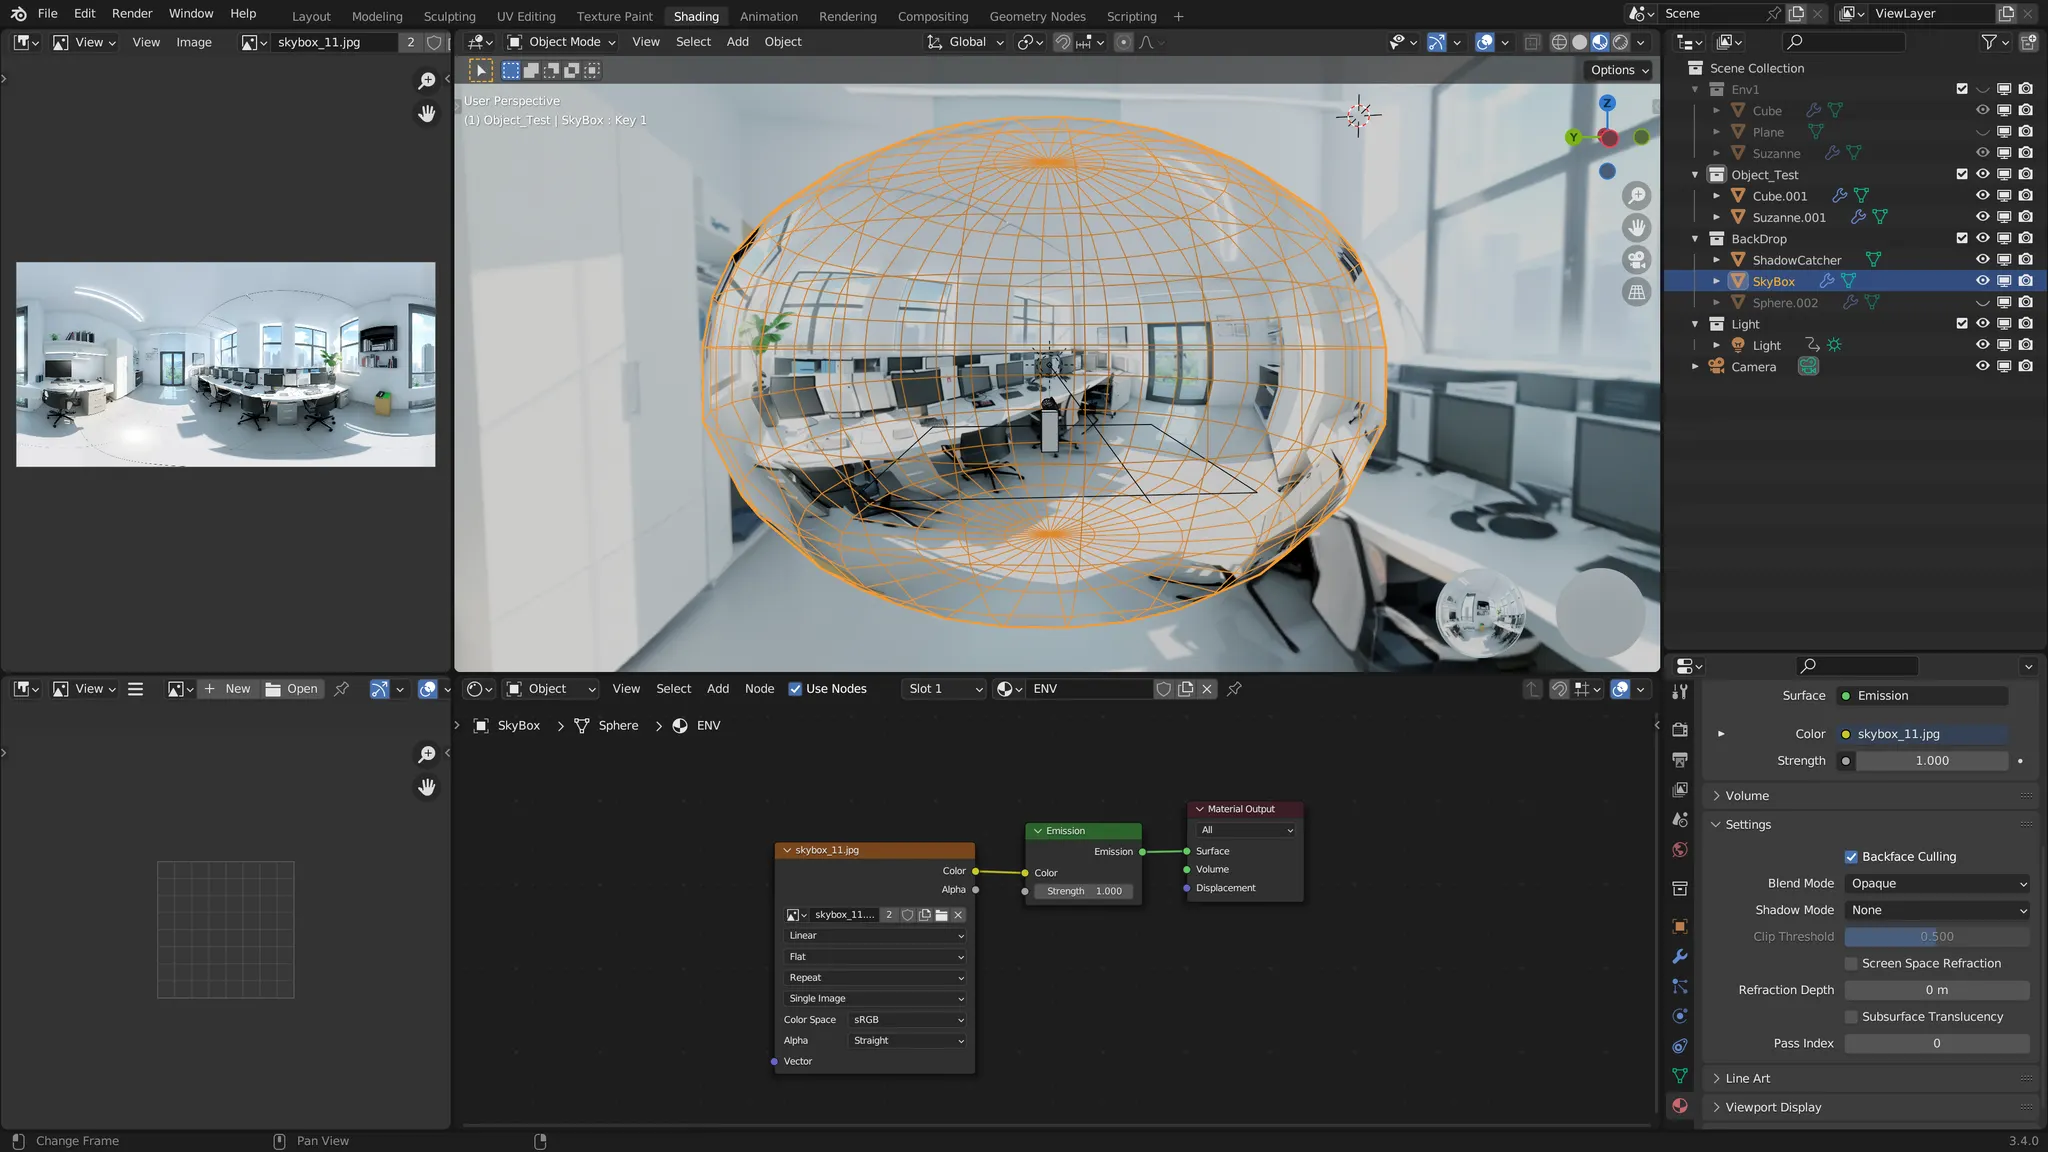2048x1152 pixels.
Task: Click the zoom magnifier icon in 3D viewport
Action: [x=1636, y=196]
